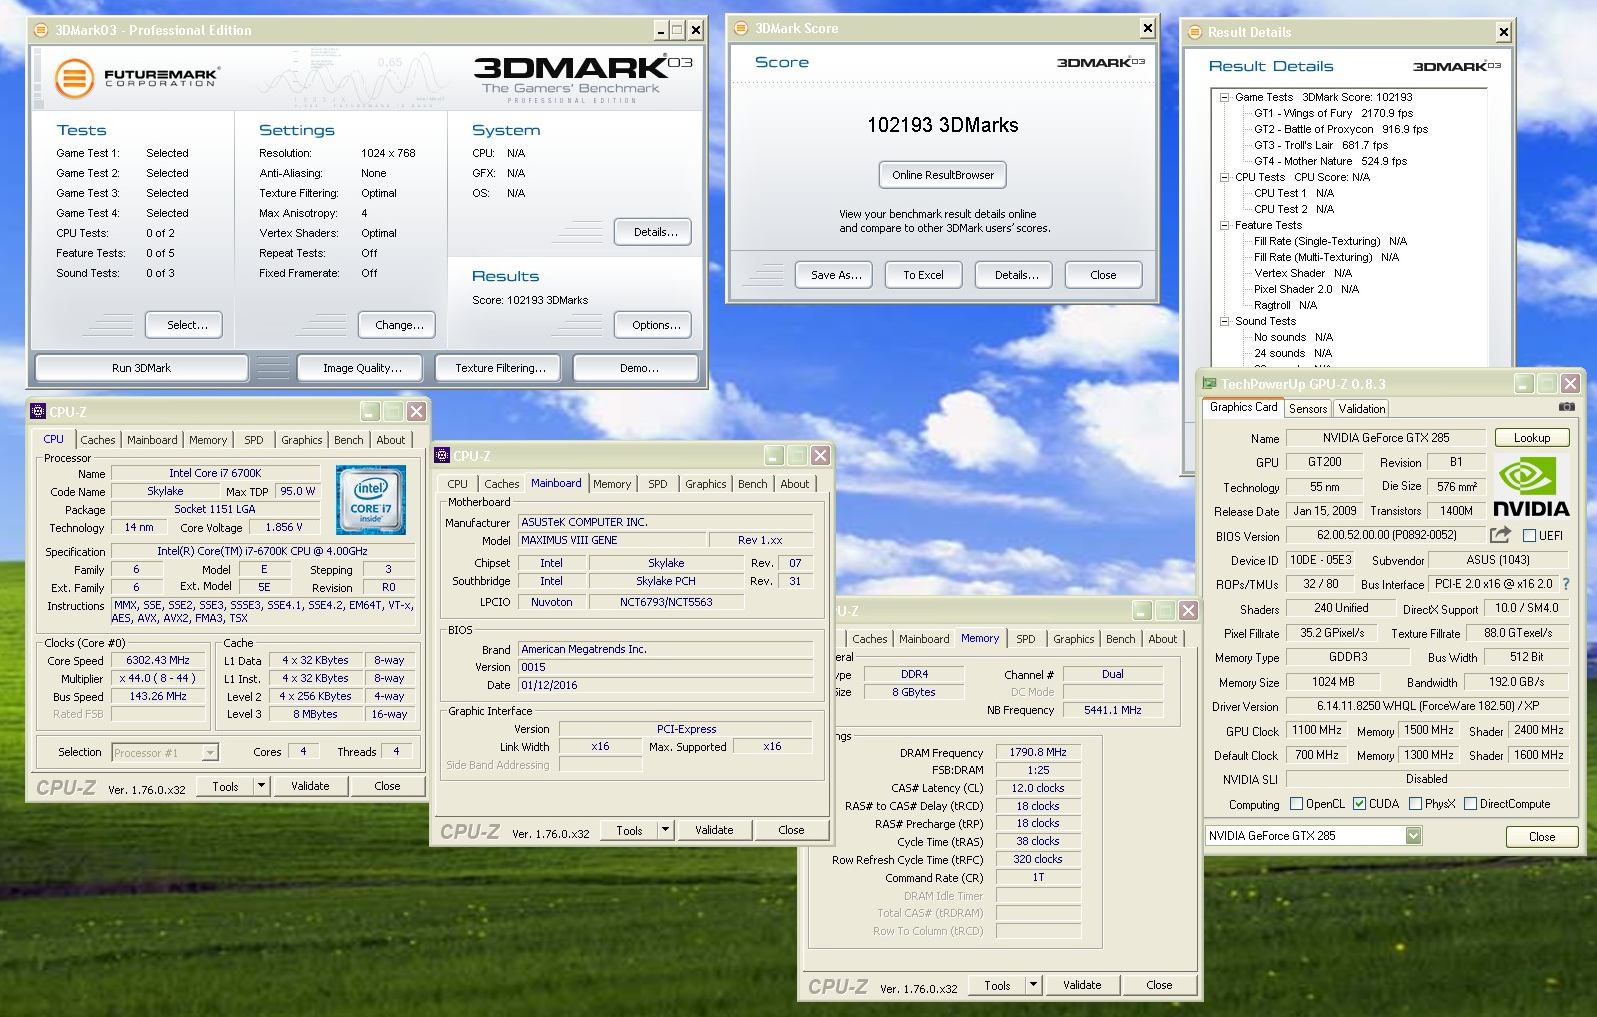Toggle the DirectCompute checkbox in GPU-Z
Image resolution: width=1597 pixels, height=1017 pixels.
point(1470,803)
